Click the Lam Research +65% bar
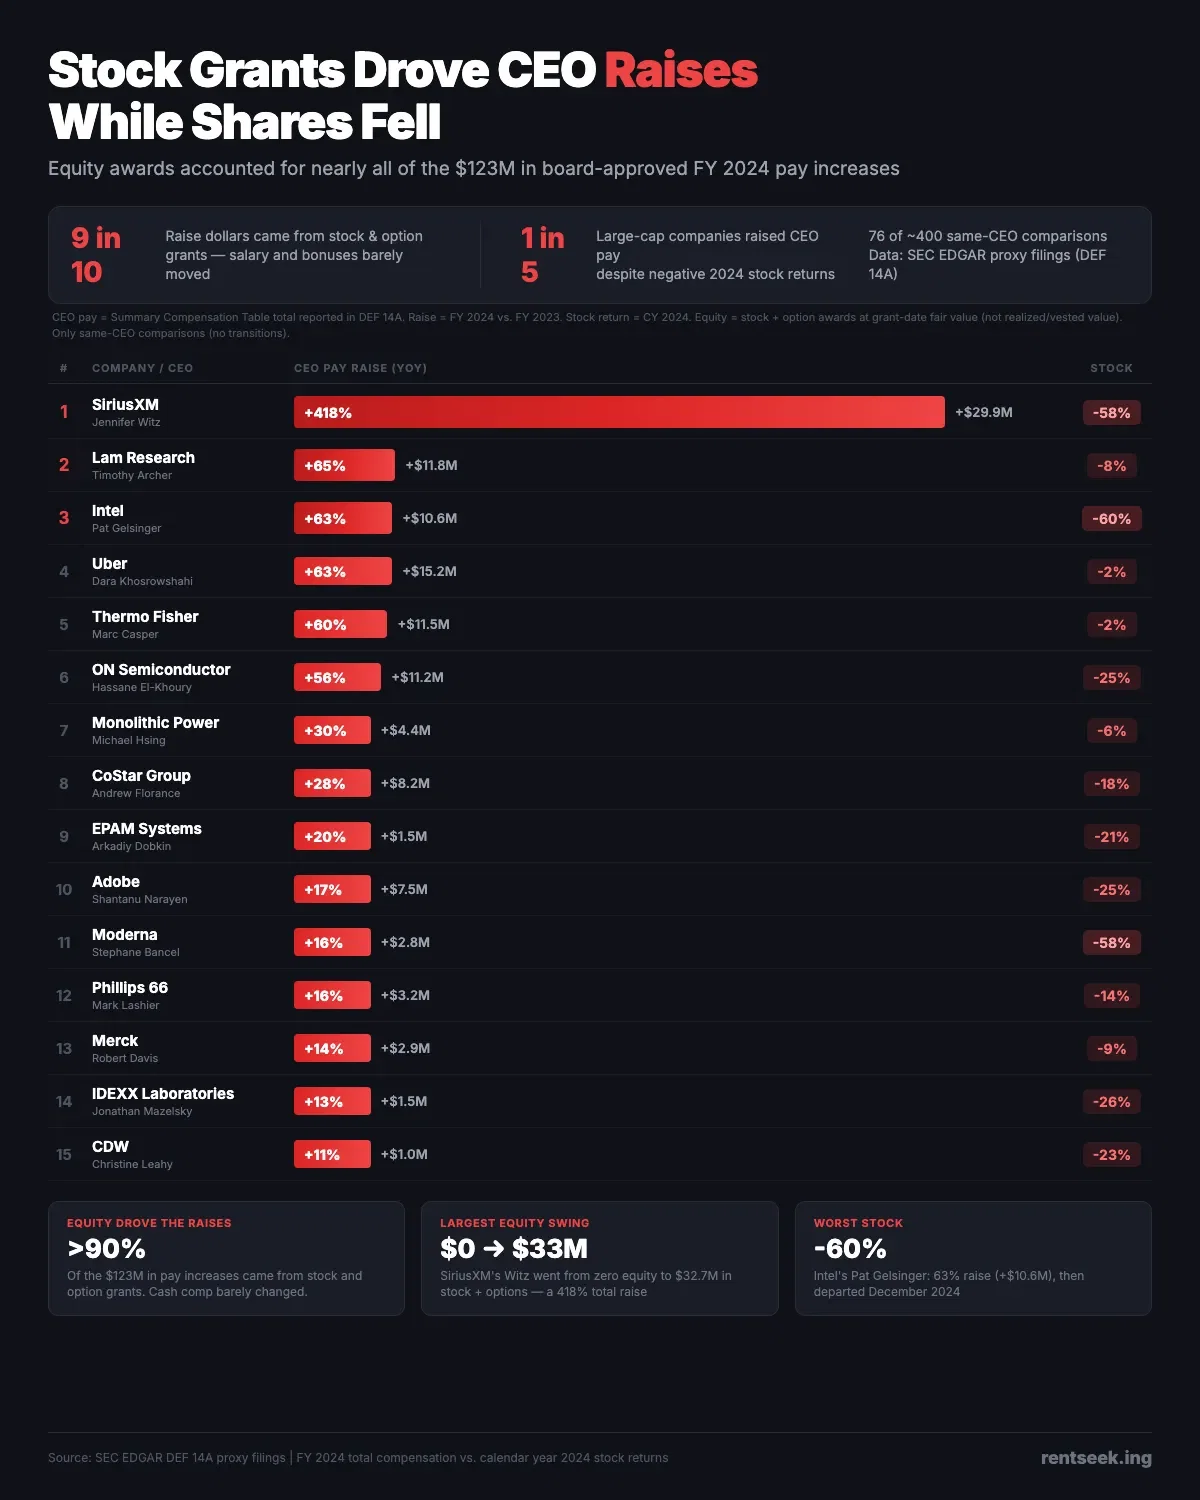This screenshot has width=1200, height=1500. pos(344,465)
